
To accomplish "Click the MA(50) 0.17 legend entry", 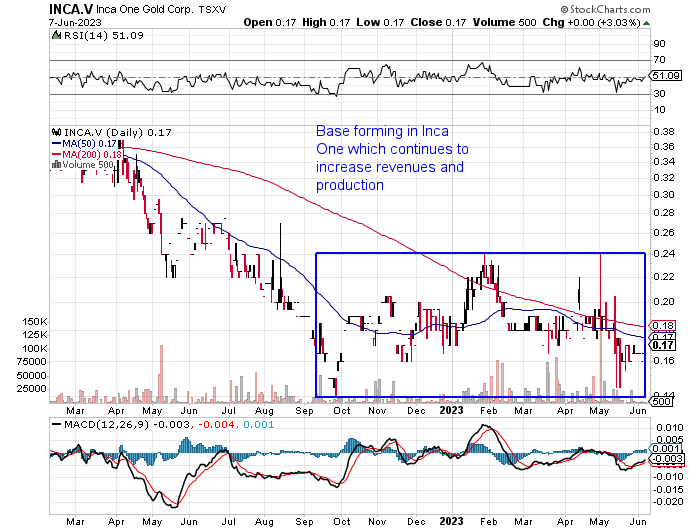I will (x=84, y=144).
